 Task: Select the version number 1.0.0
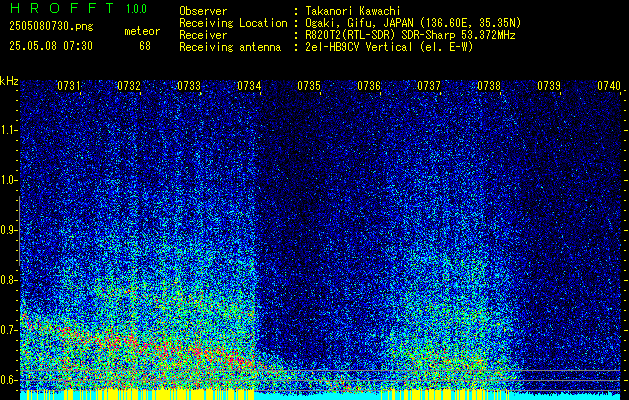(136, 8)
